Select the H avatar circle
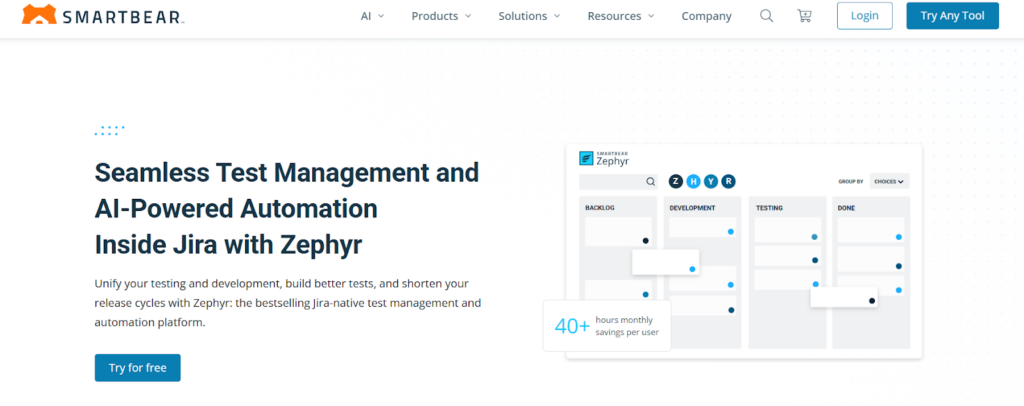Image resolution: width=1024 pixels, height=406 pixels. pyautogui.click(x=693, y=181)
